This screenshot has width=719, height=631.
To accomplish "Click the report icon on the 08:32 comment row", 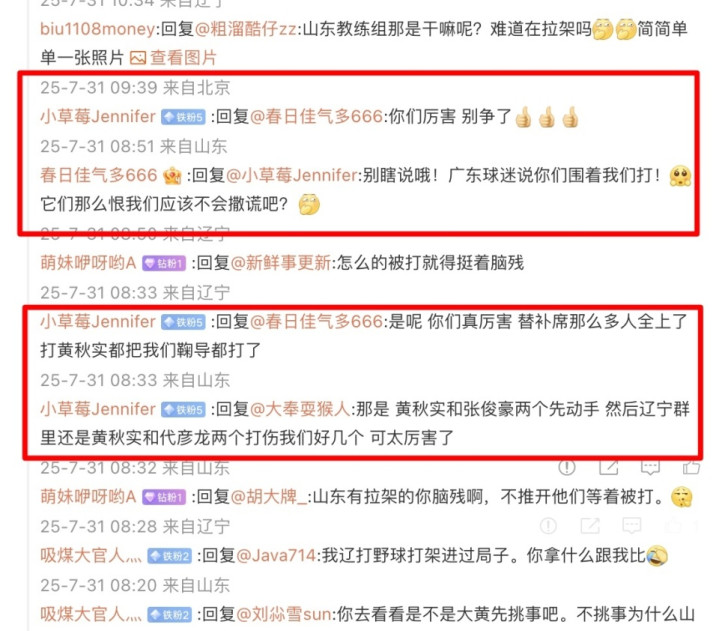I will tap(567, 467).
